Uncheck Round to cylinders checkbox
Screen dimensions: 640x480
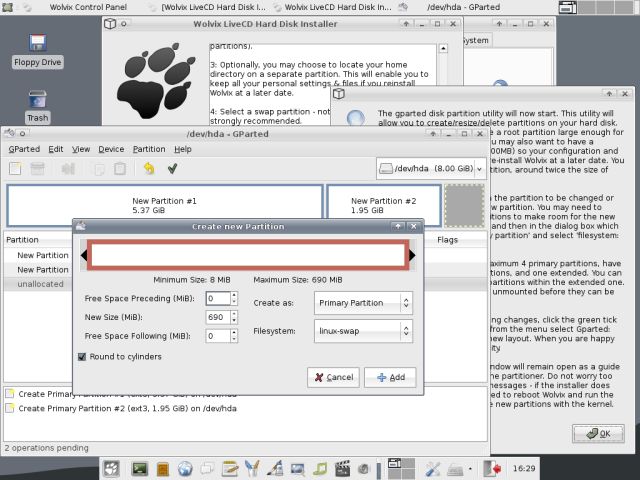(82, 356)
